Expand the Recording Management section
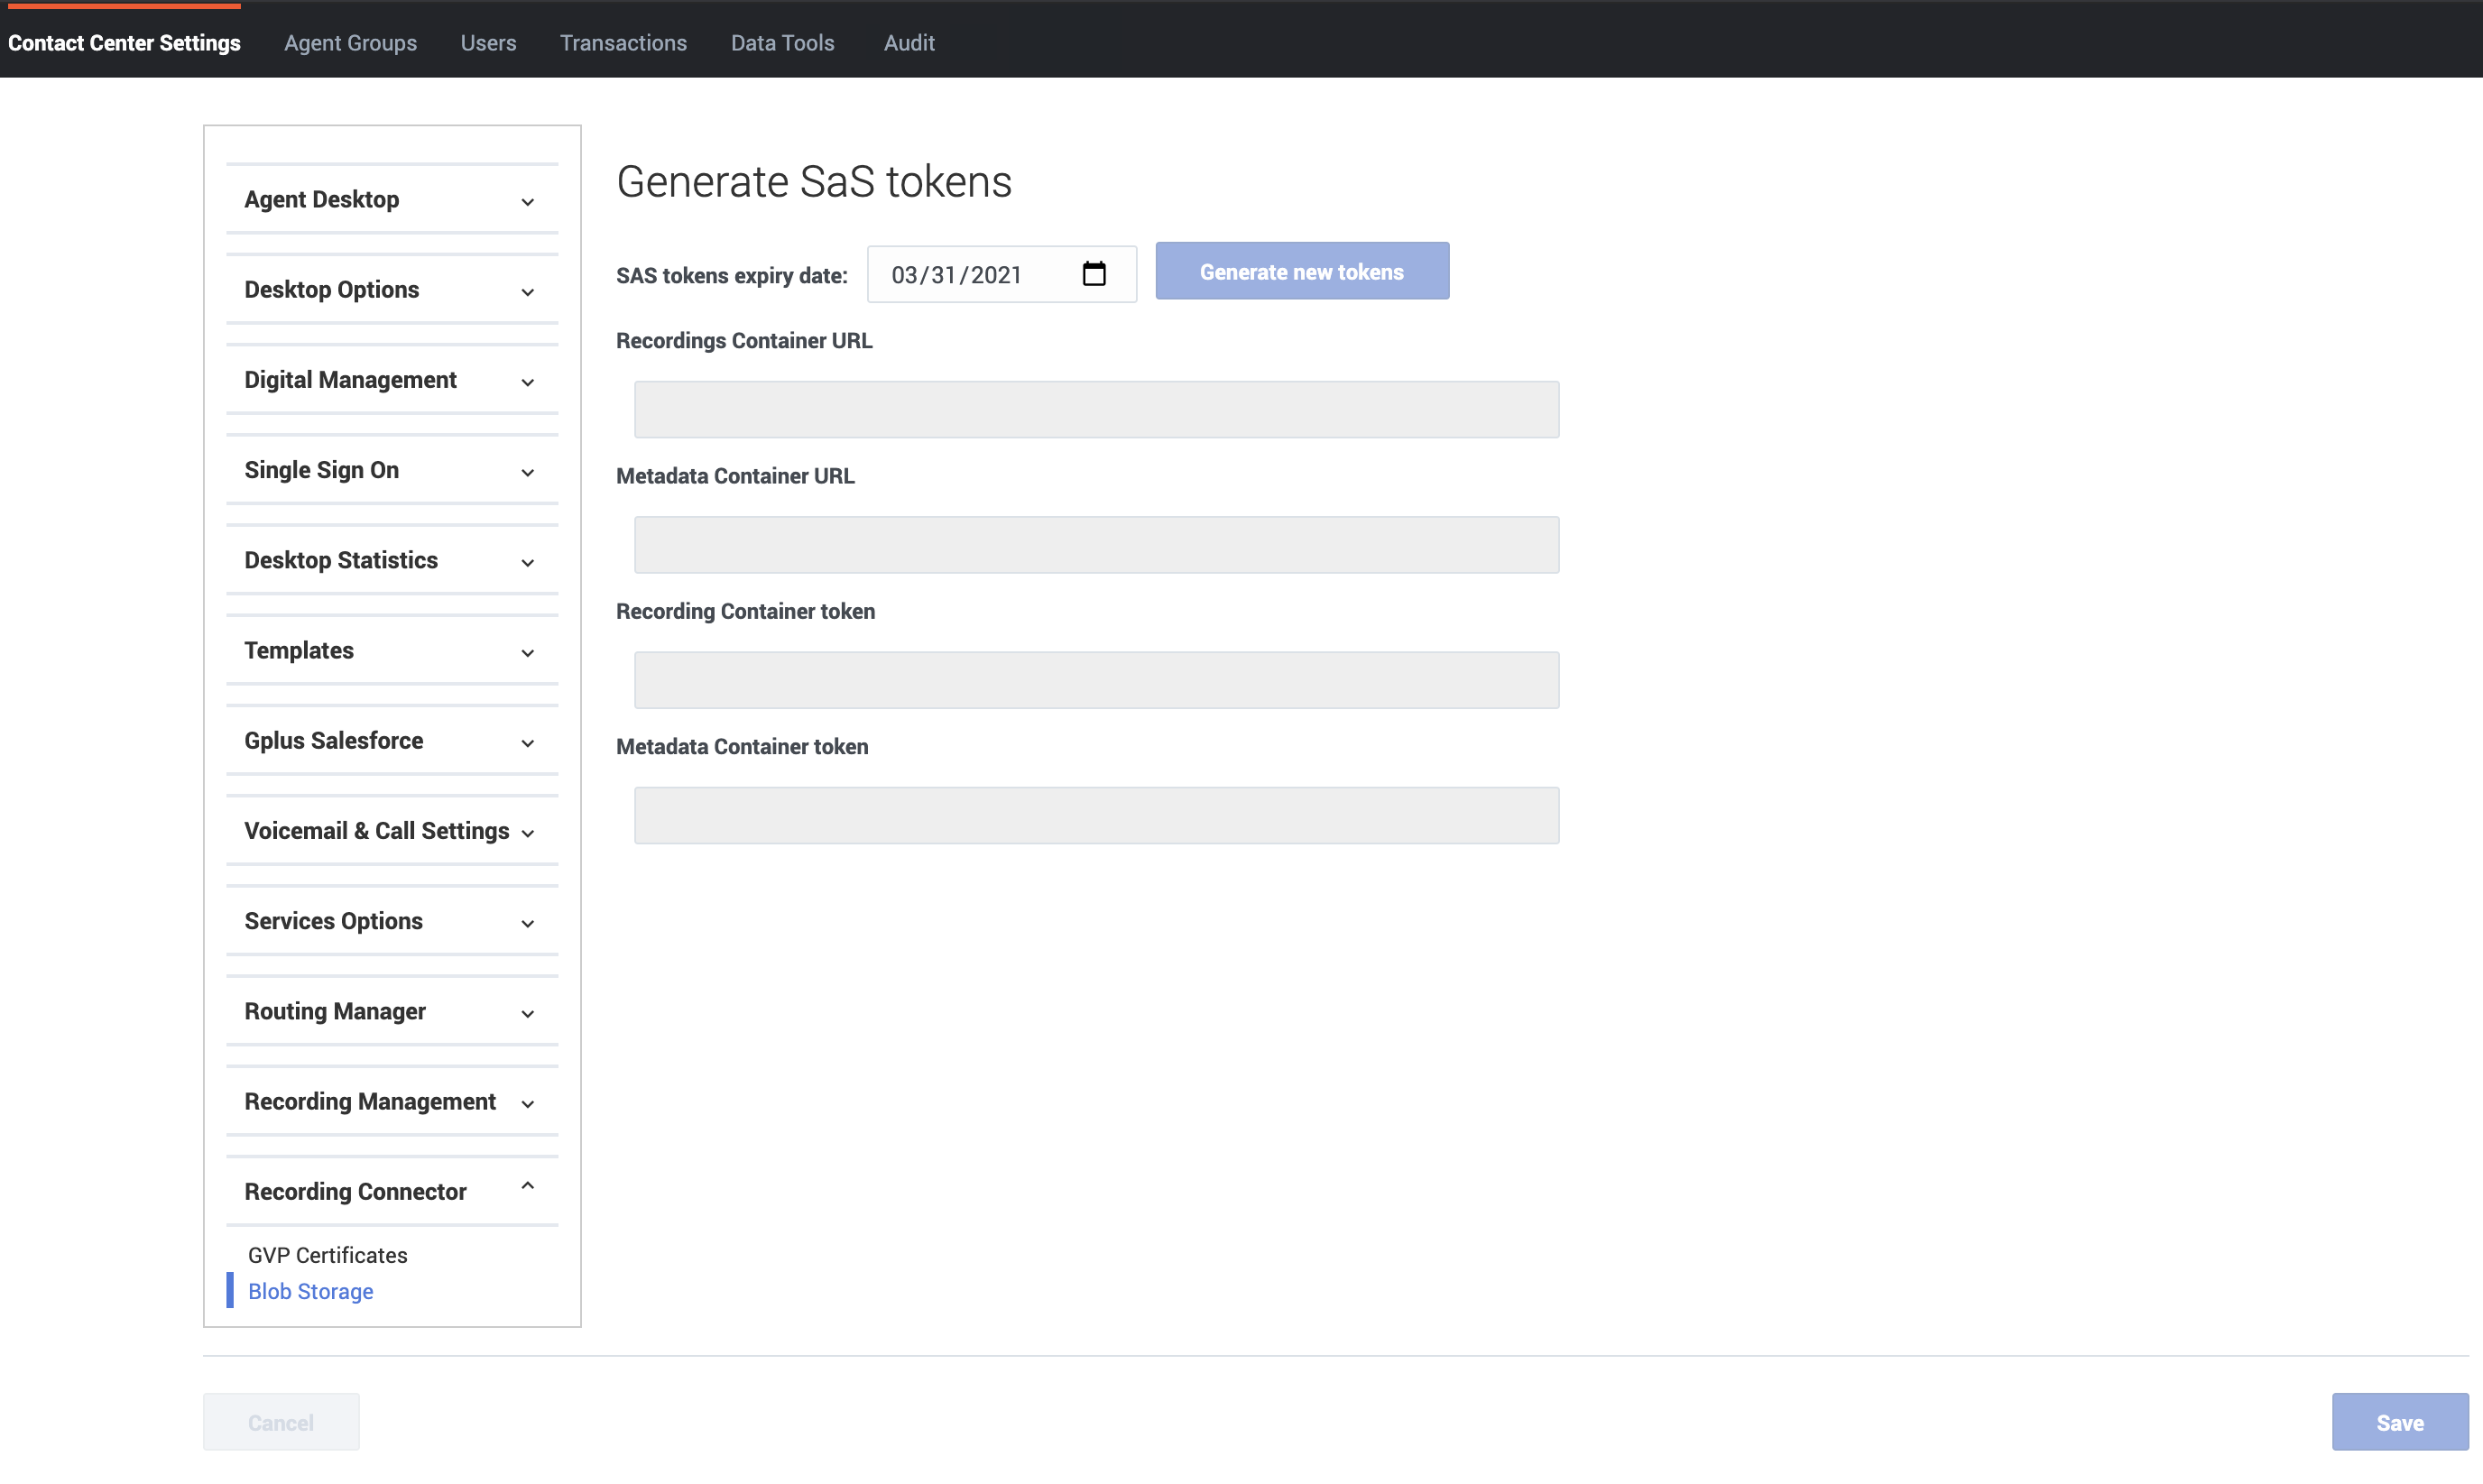This screenshot has height=1484, width=2483. [392, 1101]
